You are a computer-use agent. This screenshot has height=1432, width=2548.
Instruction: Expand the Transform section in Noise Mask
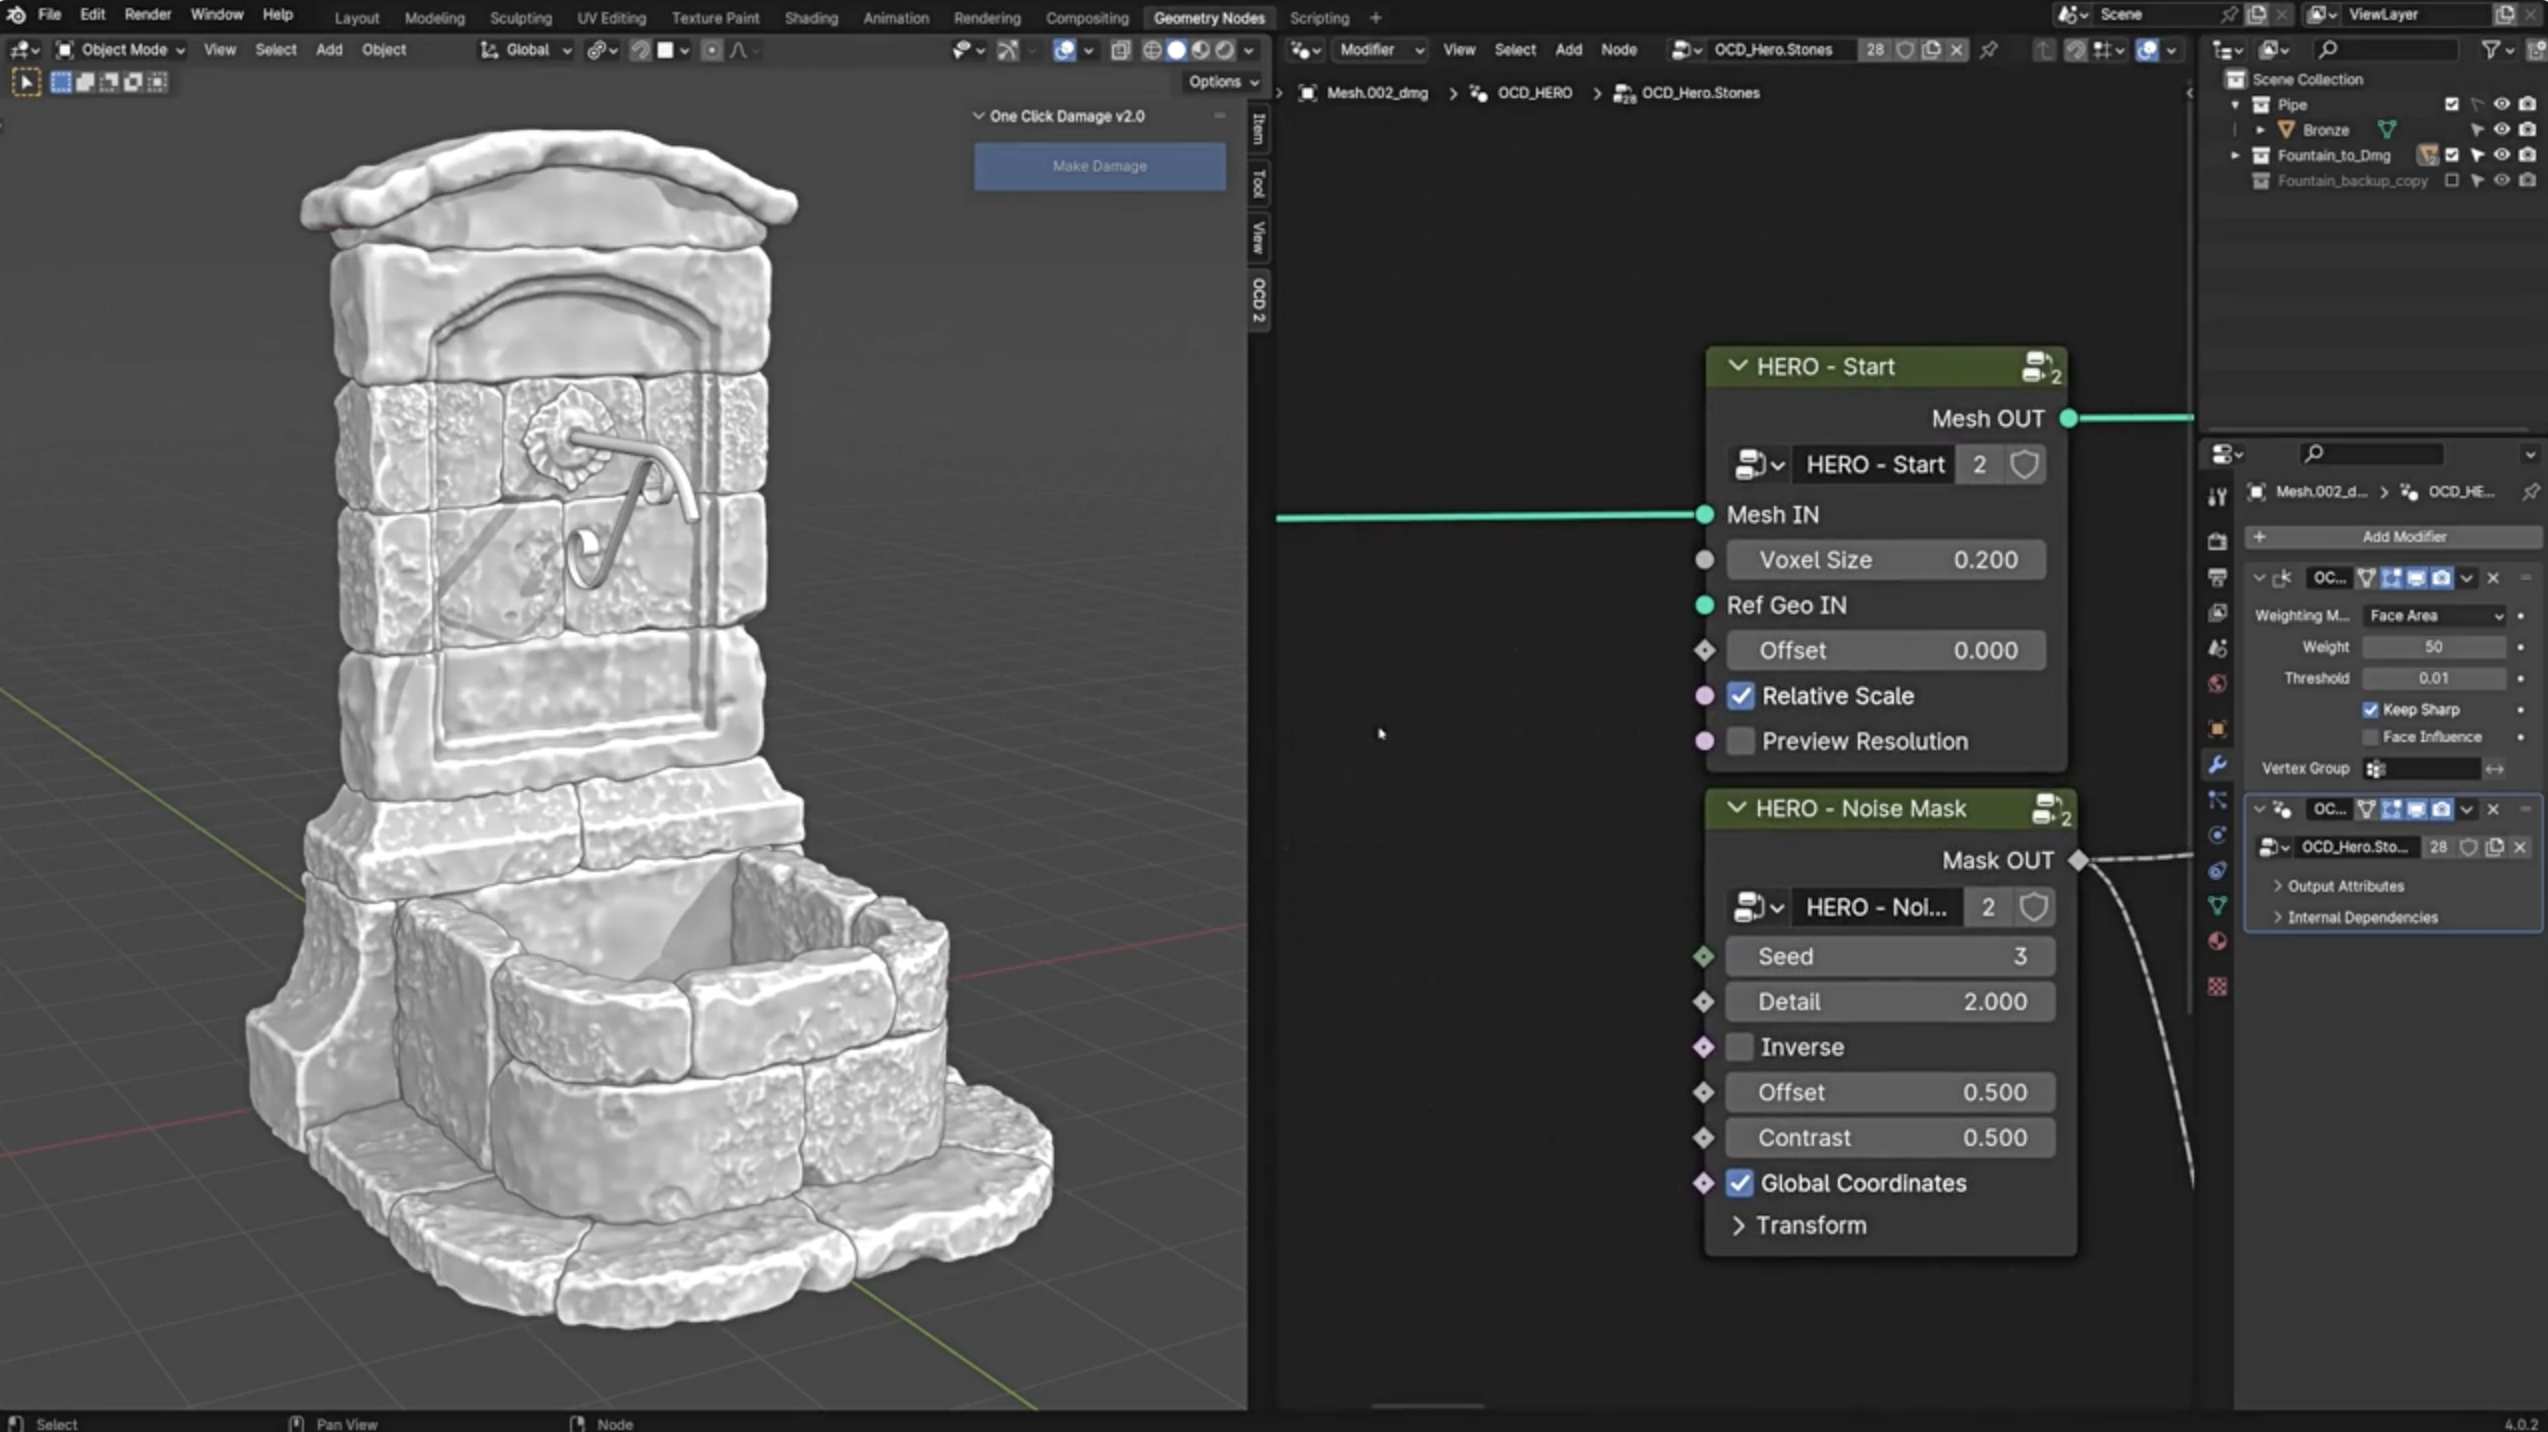[1738, 1226]
